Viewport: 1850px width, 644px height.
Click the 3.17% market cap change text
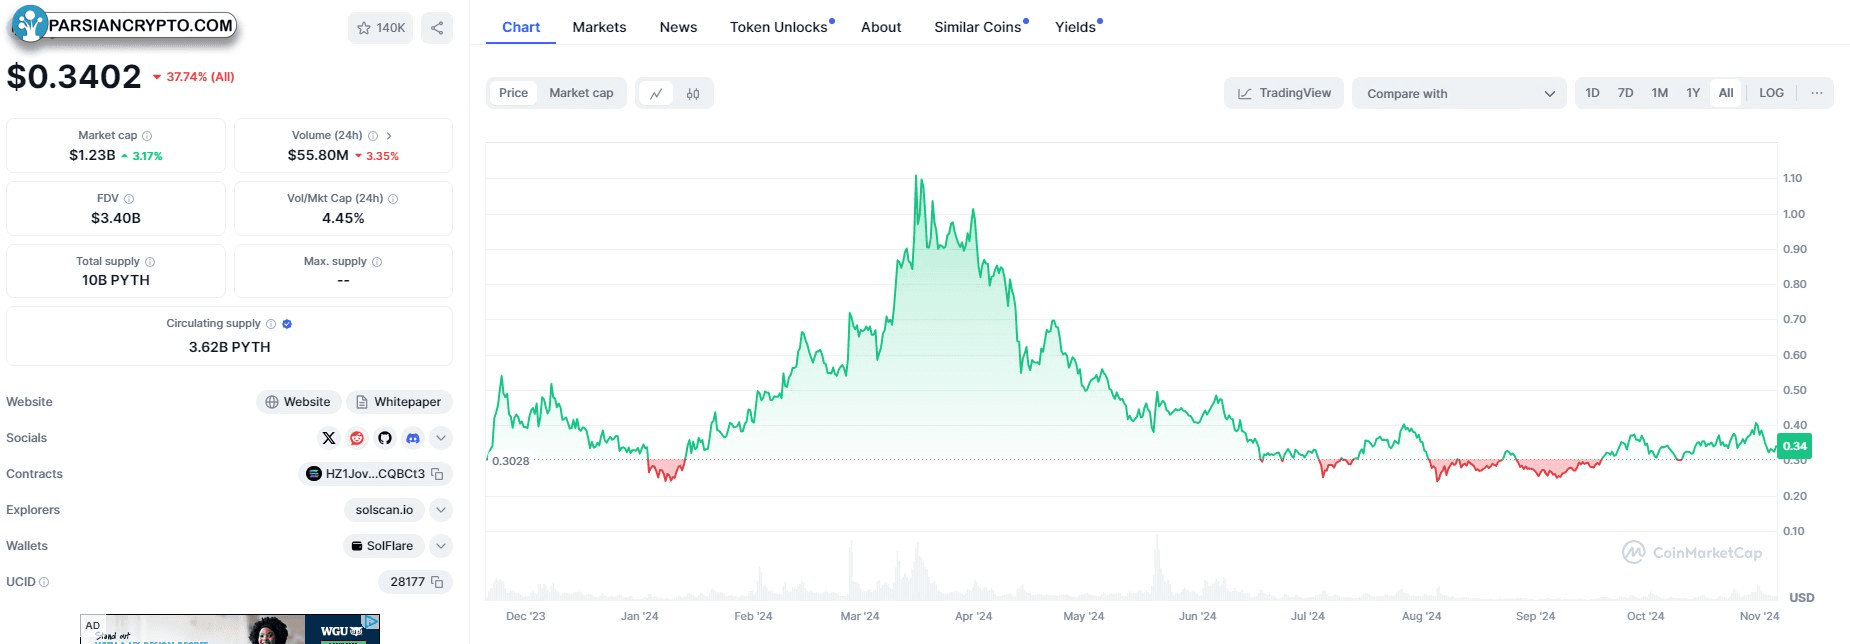coord(147,156)
